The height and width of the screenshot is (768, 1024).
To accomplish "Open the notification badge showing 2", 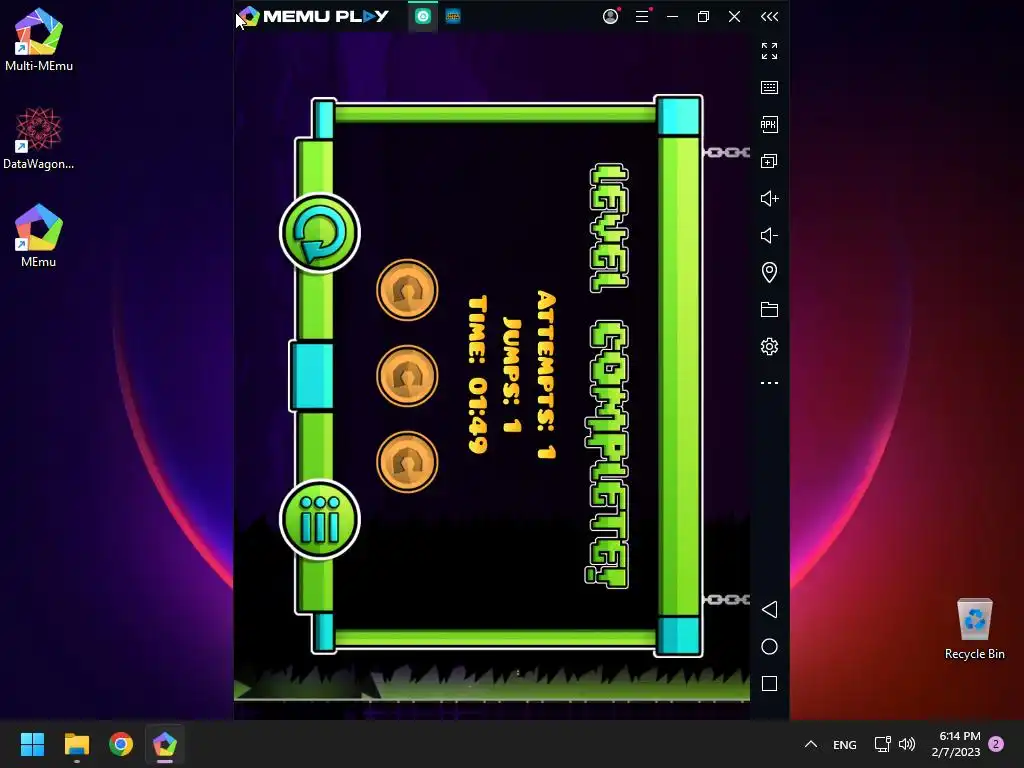I will click(x=996, y=744).
